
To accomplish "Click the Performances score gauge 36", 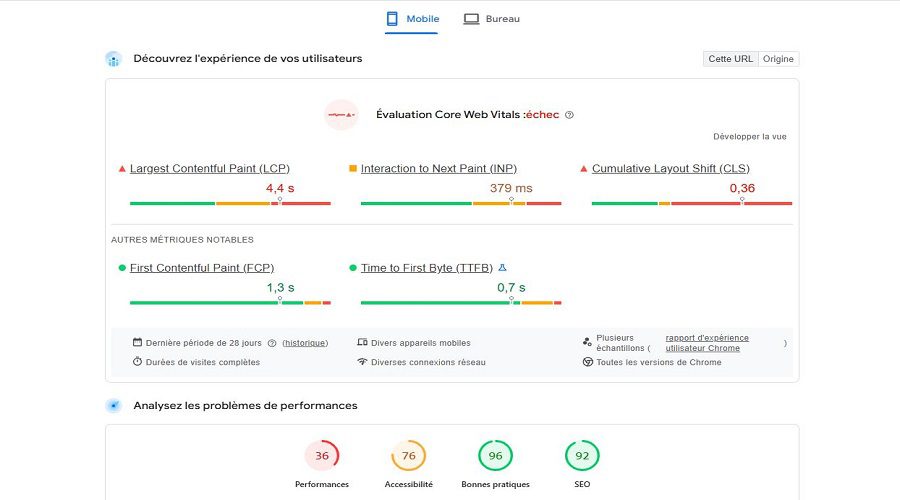I will pos(321,456).
